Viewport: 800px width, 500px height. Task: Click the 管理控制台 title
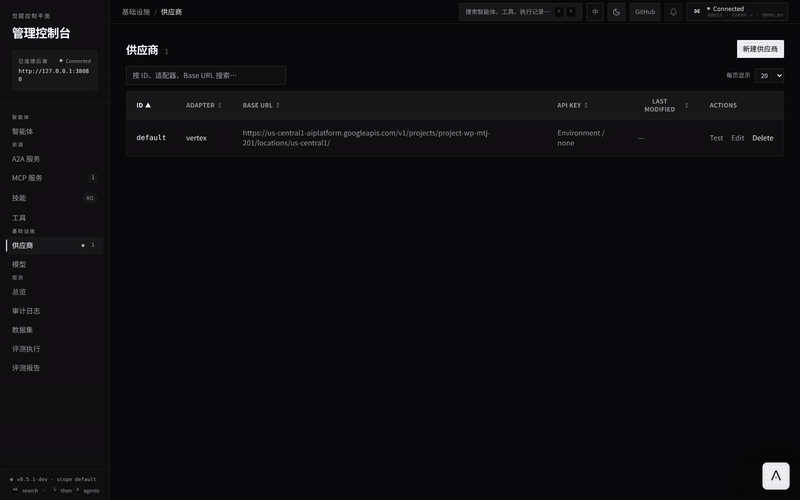(x=41, y=33)
